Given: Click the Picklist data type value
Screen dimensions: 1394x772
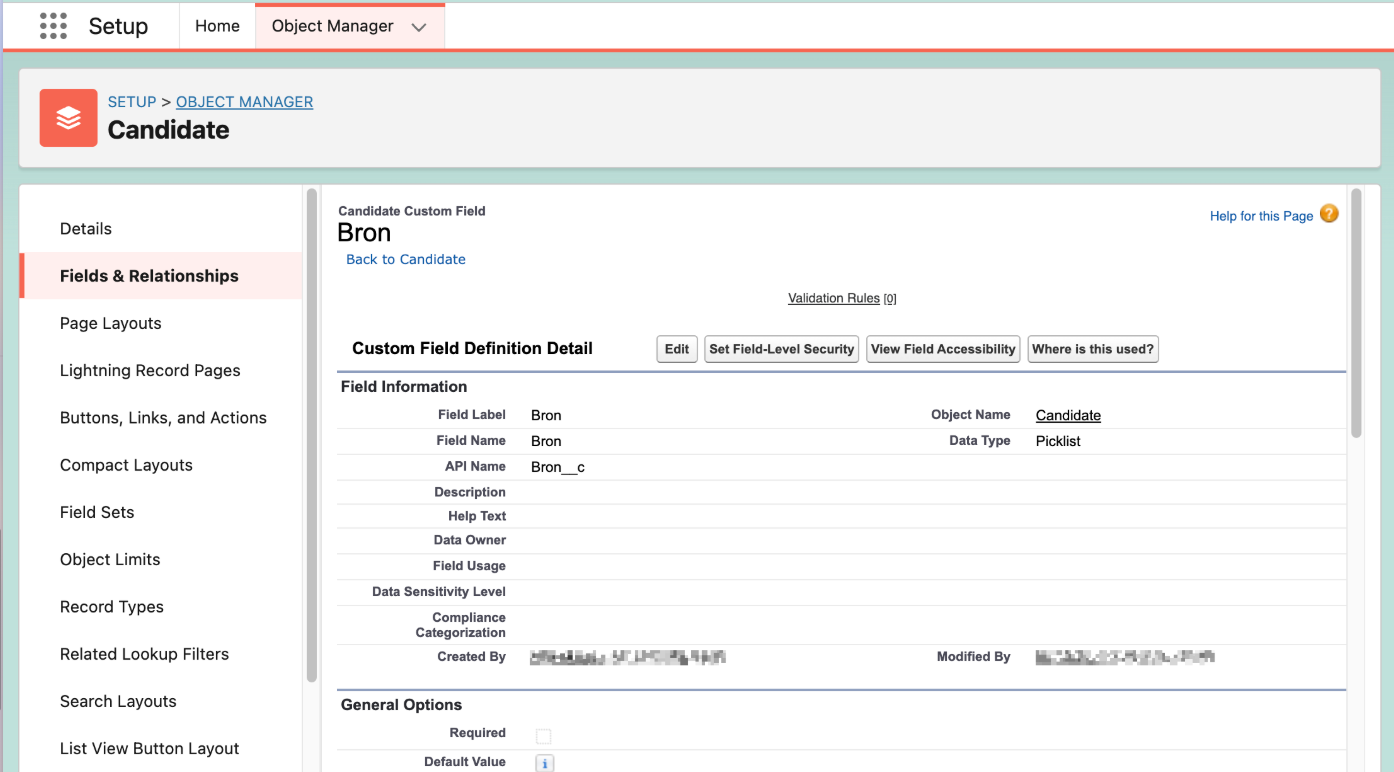Looking at the screenshot, I should coord(1058,441).
